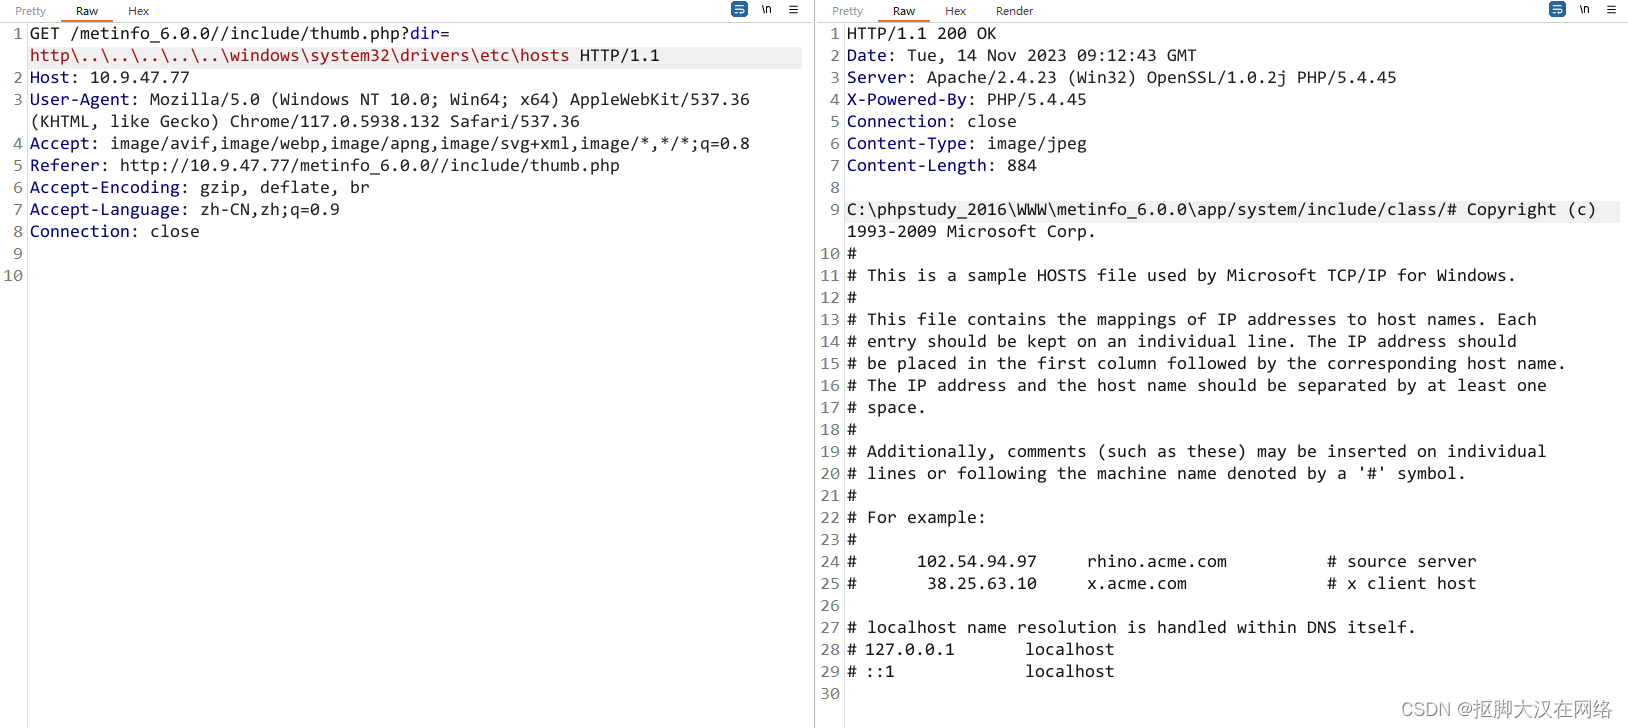Screen dimensions: 1628x728
Task: Click the 'This is a sample HOSTS file' line
Action: [1182, 276]
